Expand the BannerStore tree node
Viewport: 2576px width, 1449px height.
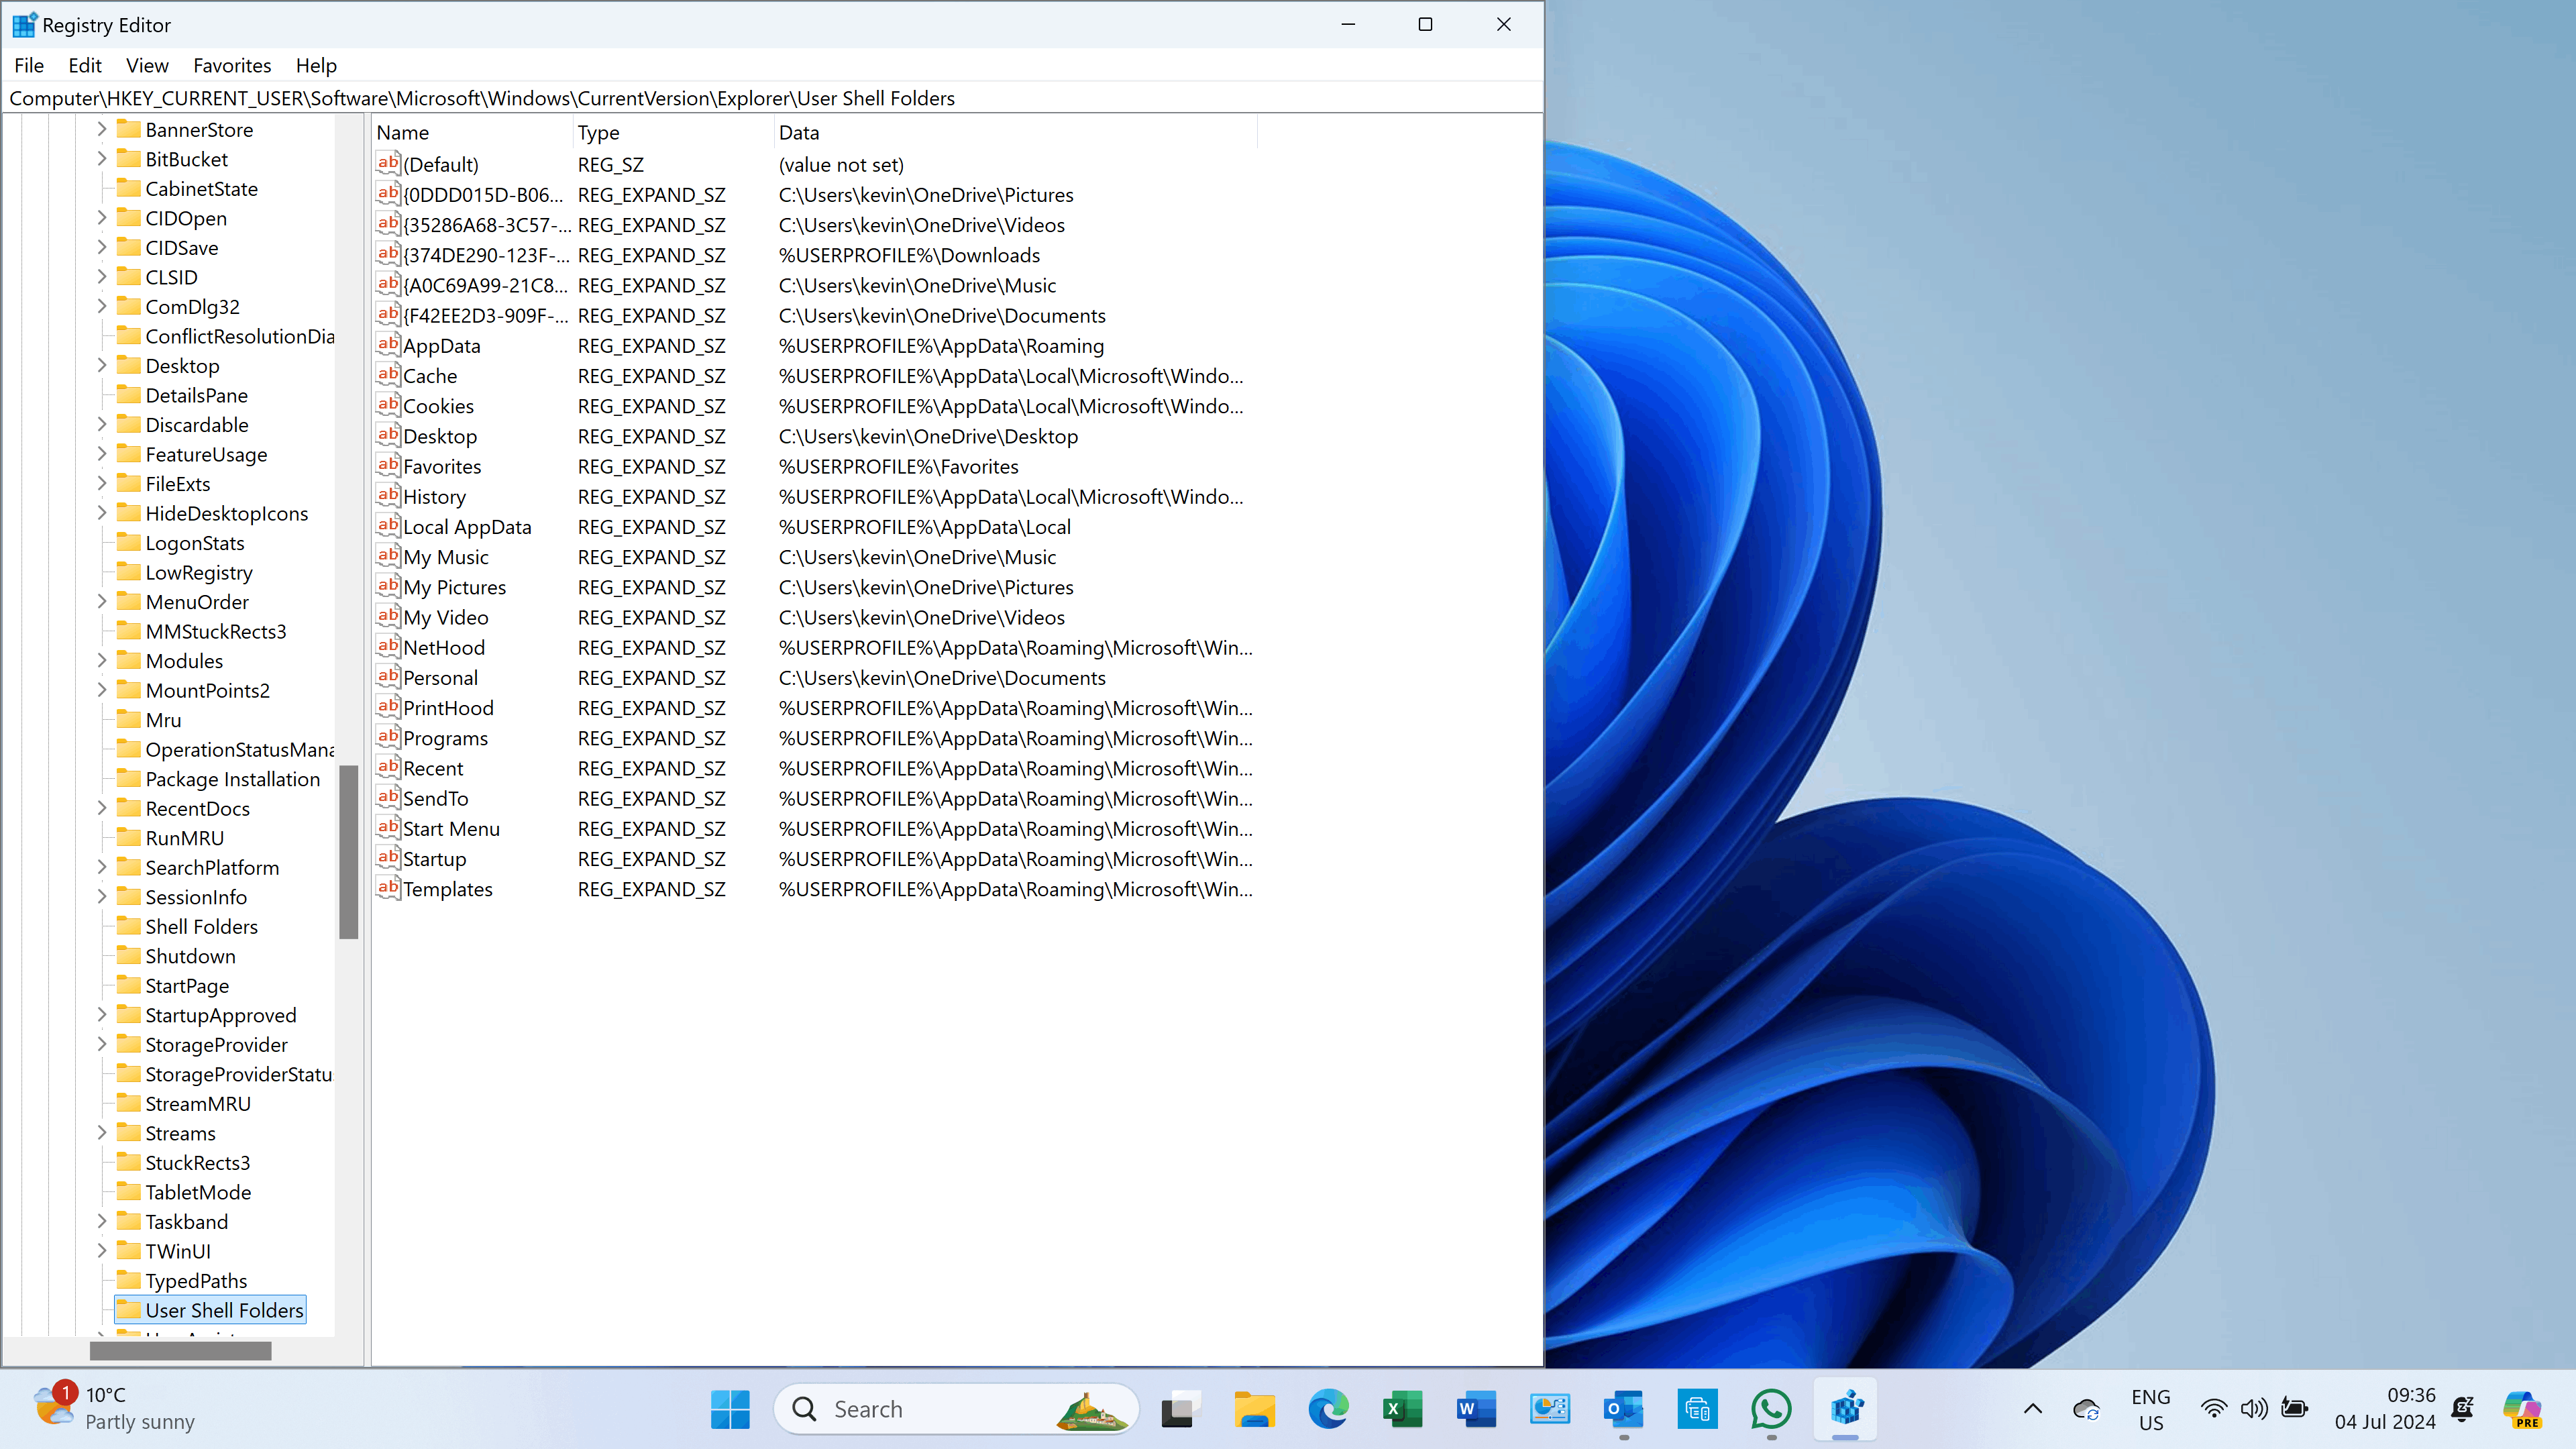point(101,129)
